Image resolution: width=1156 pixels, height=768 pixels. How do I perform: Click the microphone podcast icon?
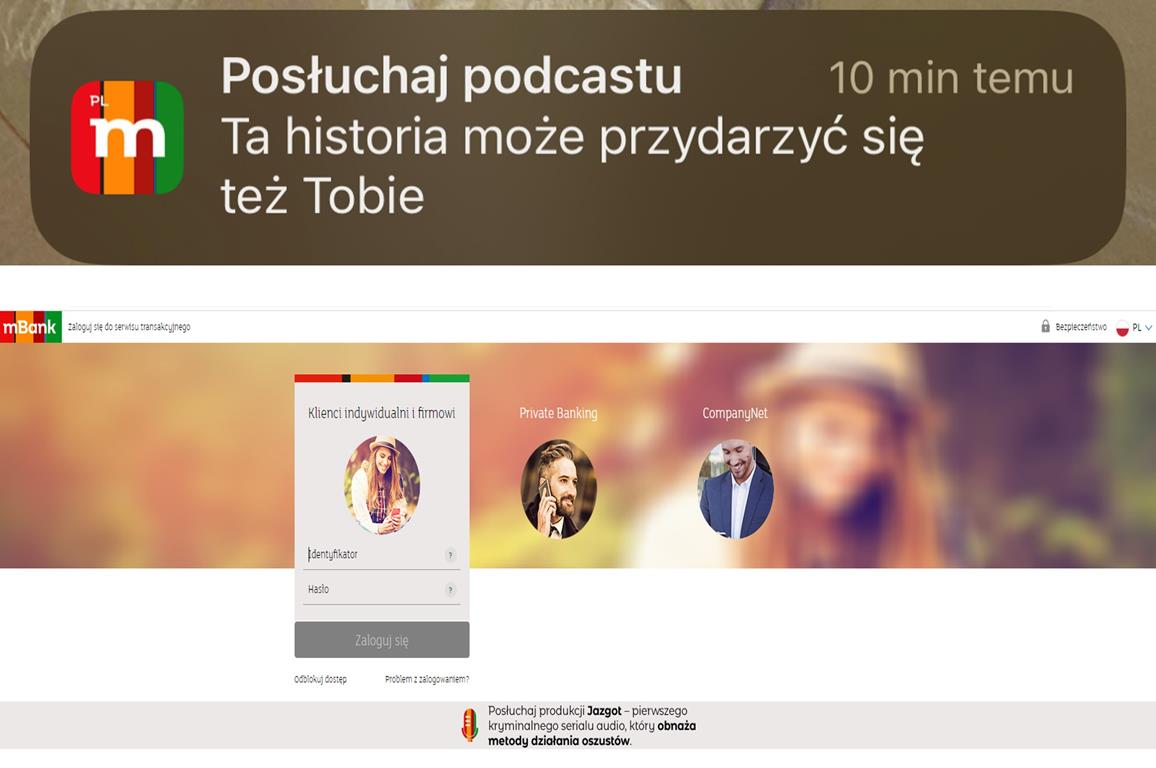pos(469,725)
